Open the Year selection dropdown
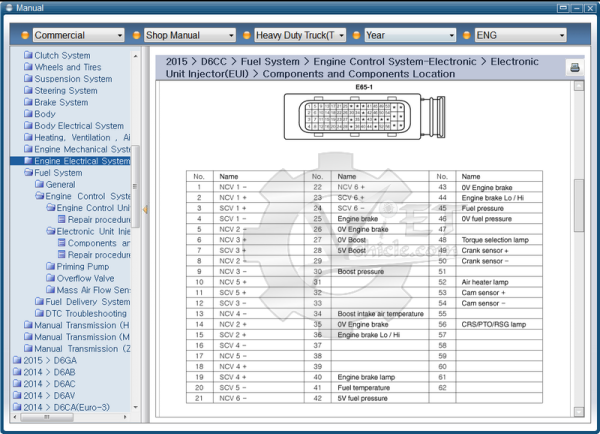Viewport: 600px width, 434px height. pos(450,35)
